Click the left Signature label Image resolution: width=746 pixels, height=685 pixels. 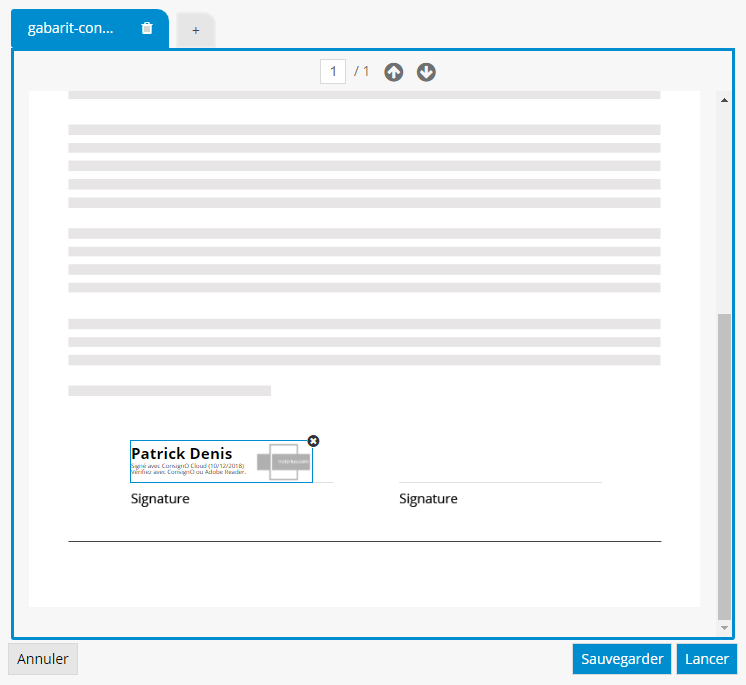160,499
